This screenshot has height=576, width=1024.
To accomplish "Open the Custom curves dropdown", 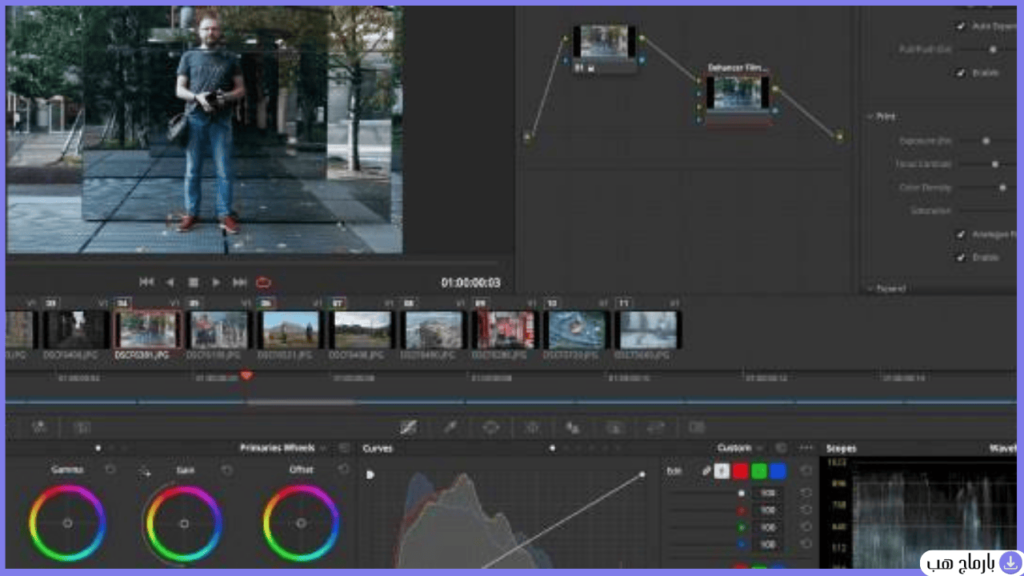I will click(x=740, y=448).
